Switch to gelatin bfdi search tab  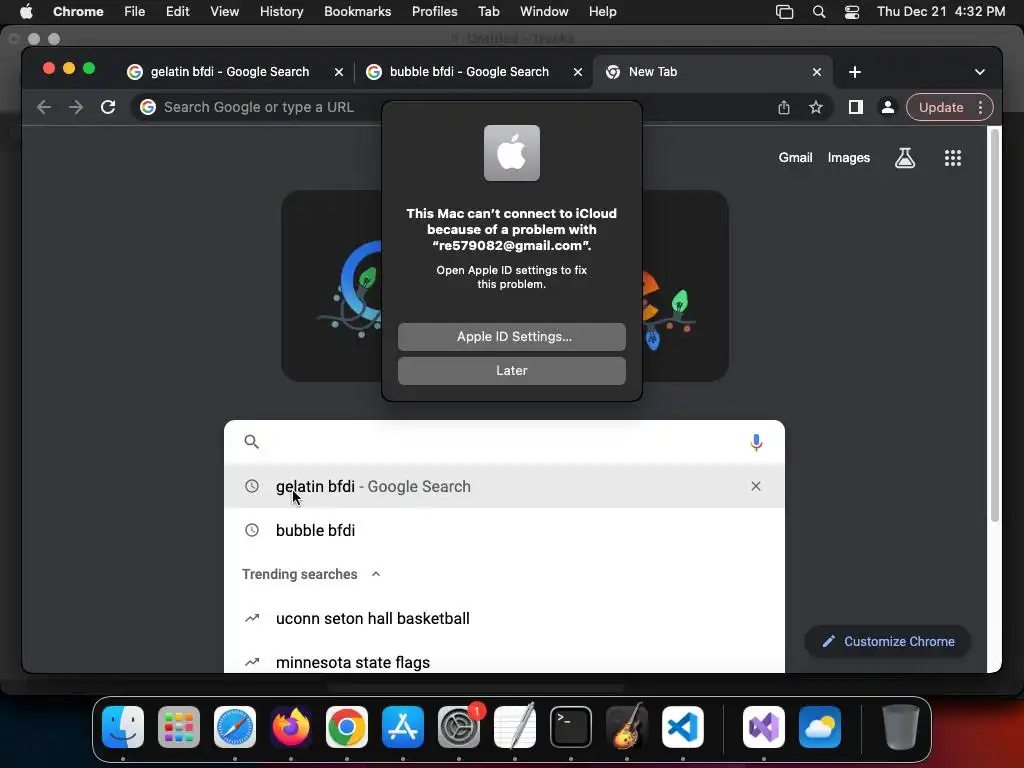(230, 72)
